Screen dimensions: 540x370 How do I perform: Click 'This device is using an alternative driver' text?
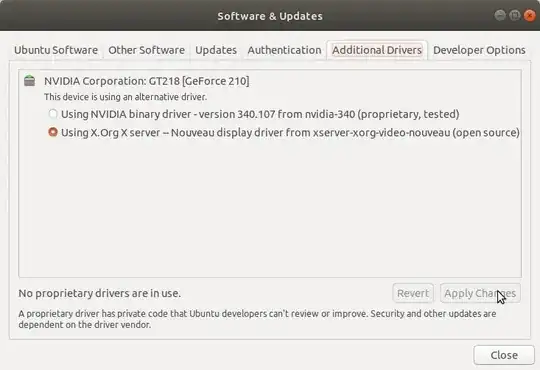[x=125, y=97]
